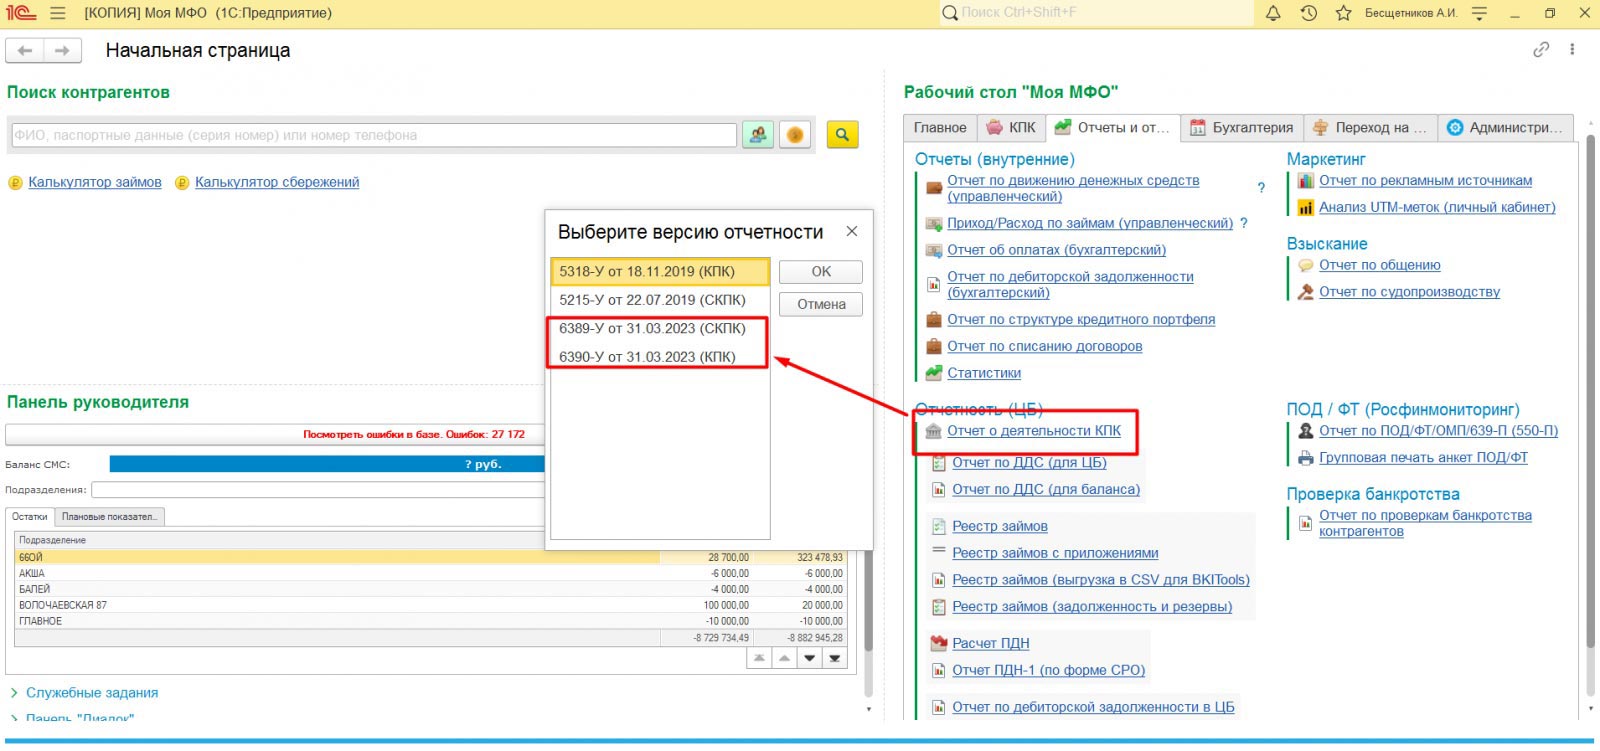
Task: Jump to last row with the table bottom-arrow button
Action: click(x=834, y=658)
